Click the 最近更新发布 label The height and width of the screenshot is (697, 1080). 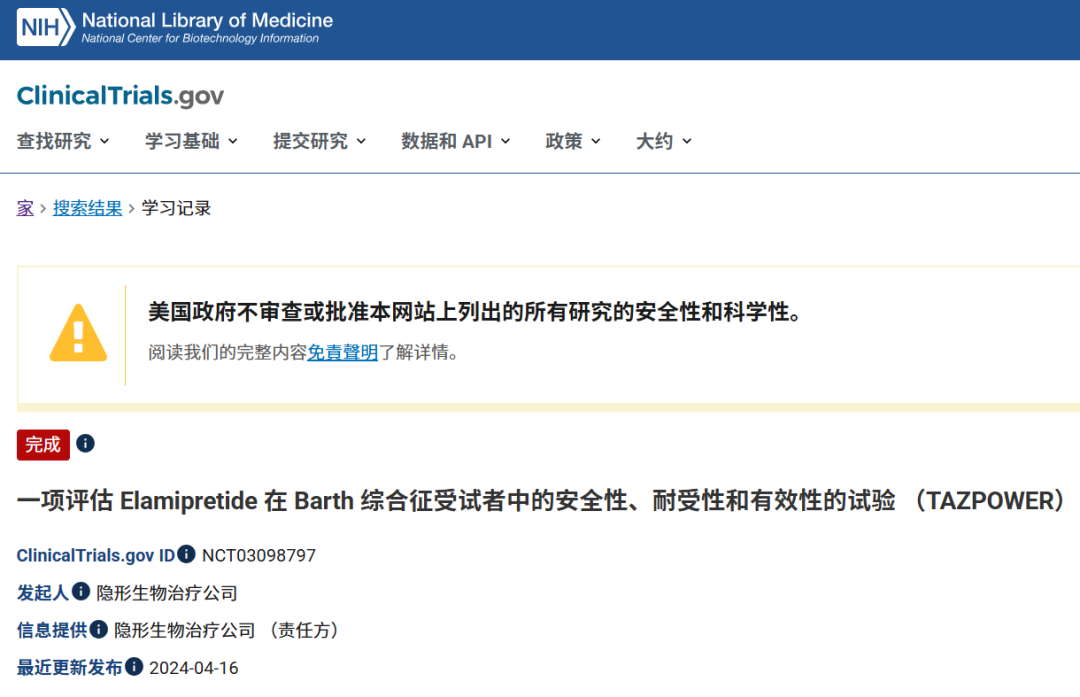click(70, 667)
